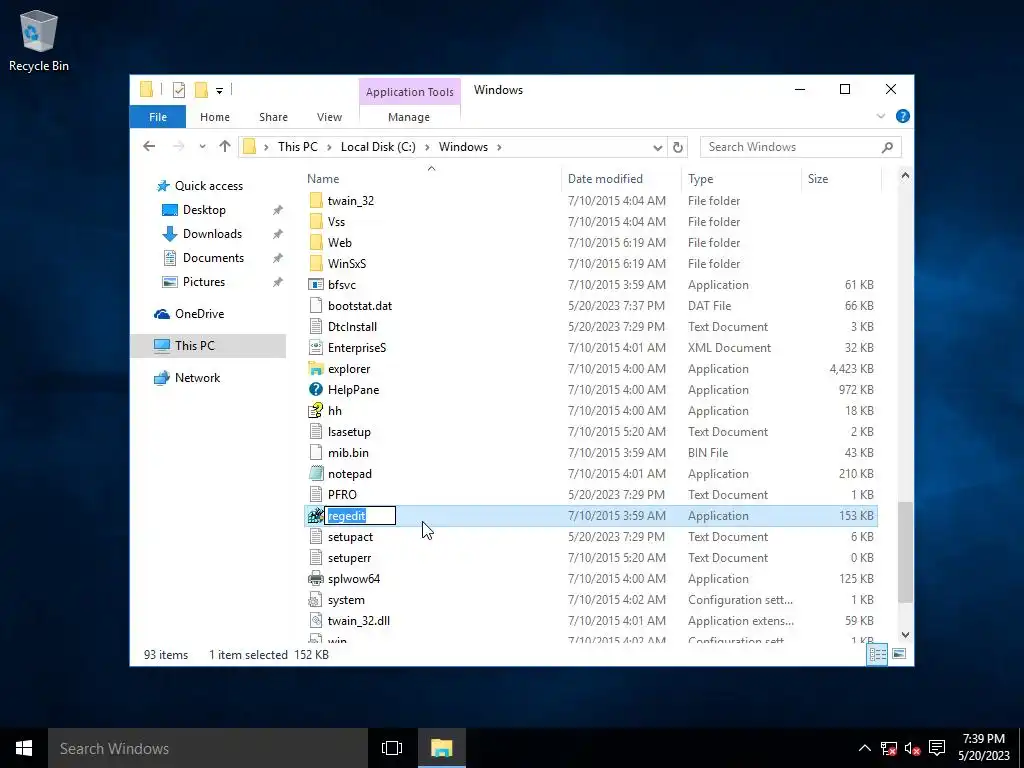Click the volume speaker tray icon
1024x768 pixels.
(912, 748)
